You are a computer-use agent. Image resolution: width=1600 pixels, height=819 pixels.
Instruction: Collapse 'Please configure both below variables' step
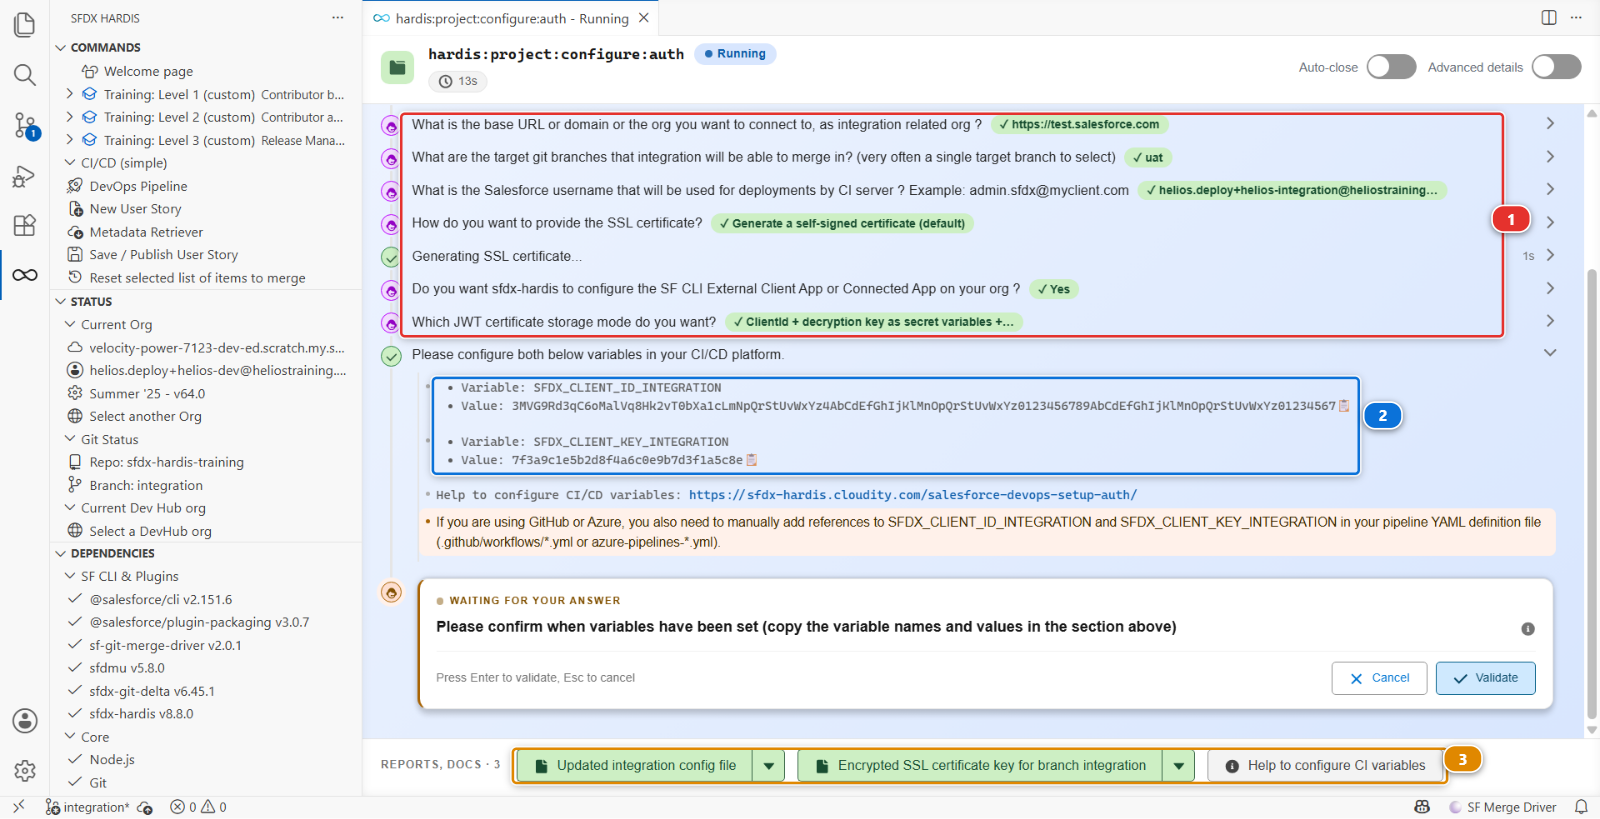click(1550, 353)
